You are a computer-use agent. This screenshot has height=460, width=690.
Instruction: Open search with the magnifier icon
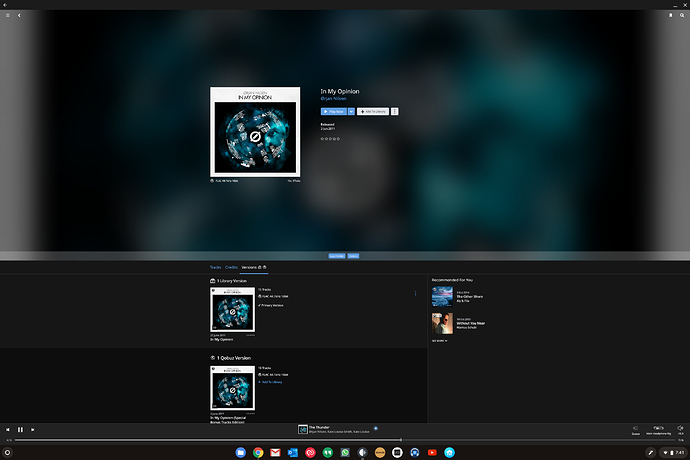coord(682,15)
